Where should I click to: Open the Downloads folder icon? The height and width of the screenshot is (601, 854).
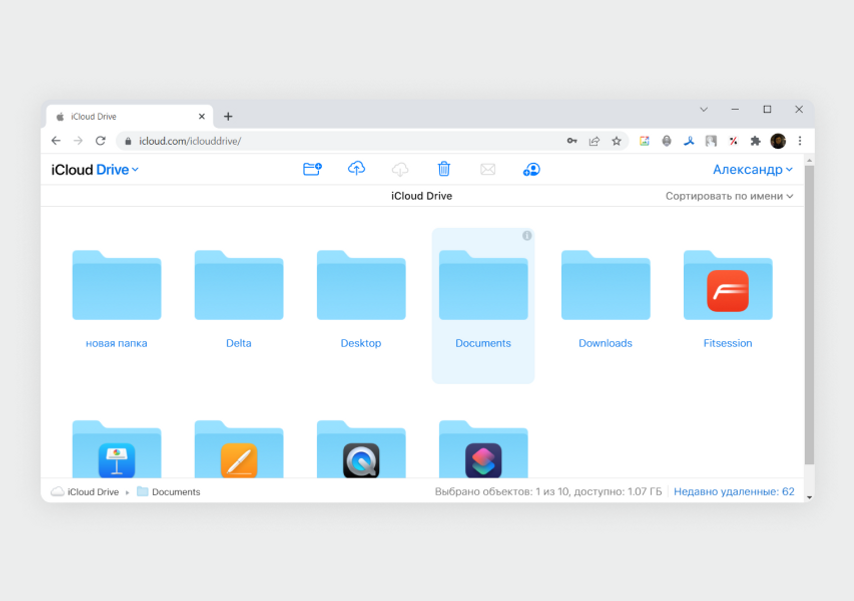tap(606, 285)
